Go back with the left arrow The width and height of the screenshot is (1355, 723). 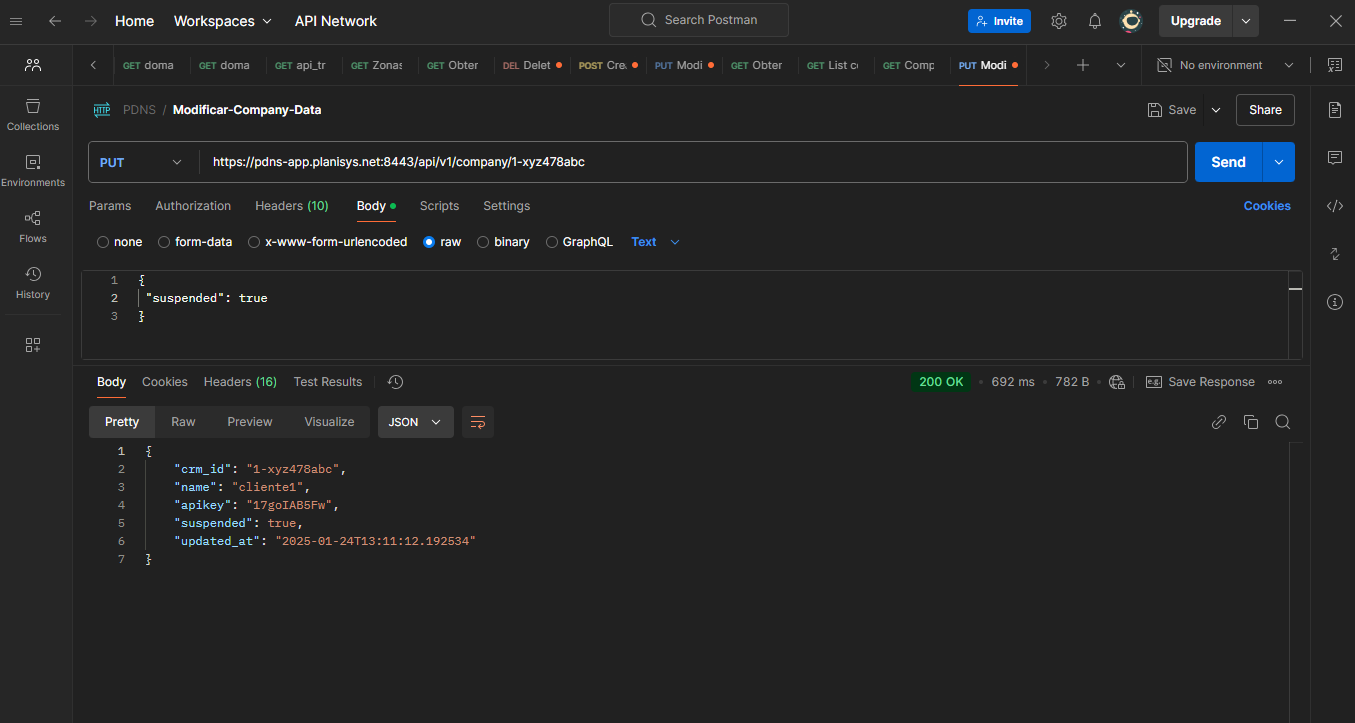coord(55,21)
